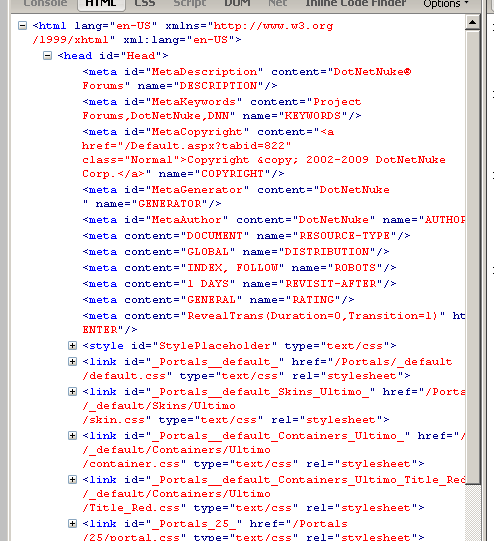494x541 pixels.
Task: Expand the link Containers_Ultimo_Title_Red node
Action: 72,479
